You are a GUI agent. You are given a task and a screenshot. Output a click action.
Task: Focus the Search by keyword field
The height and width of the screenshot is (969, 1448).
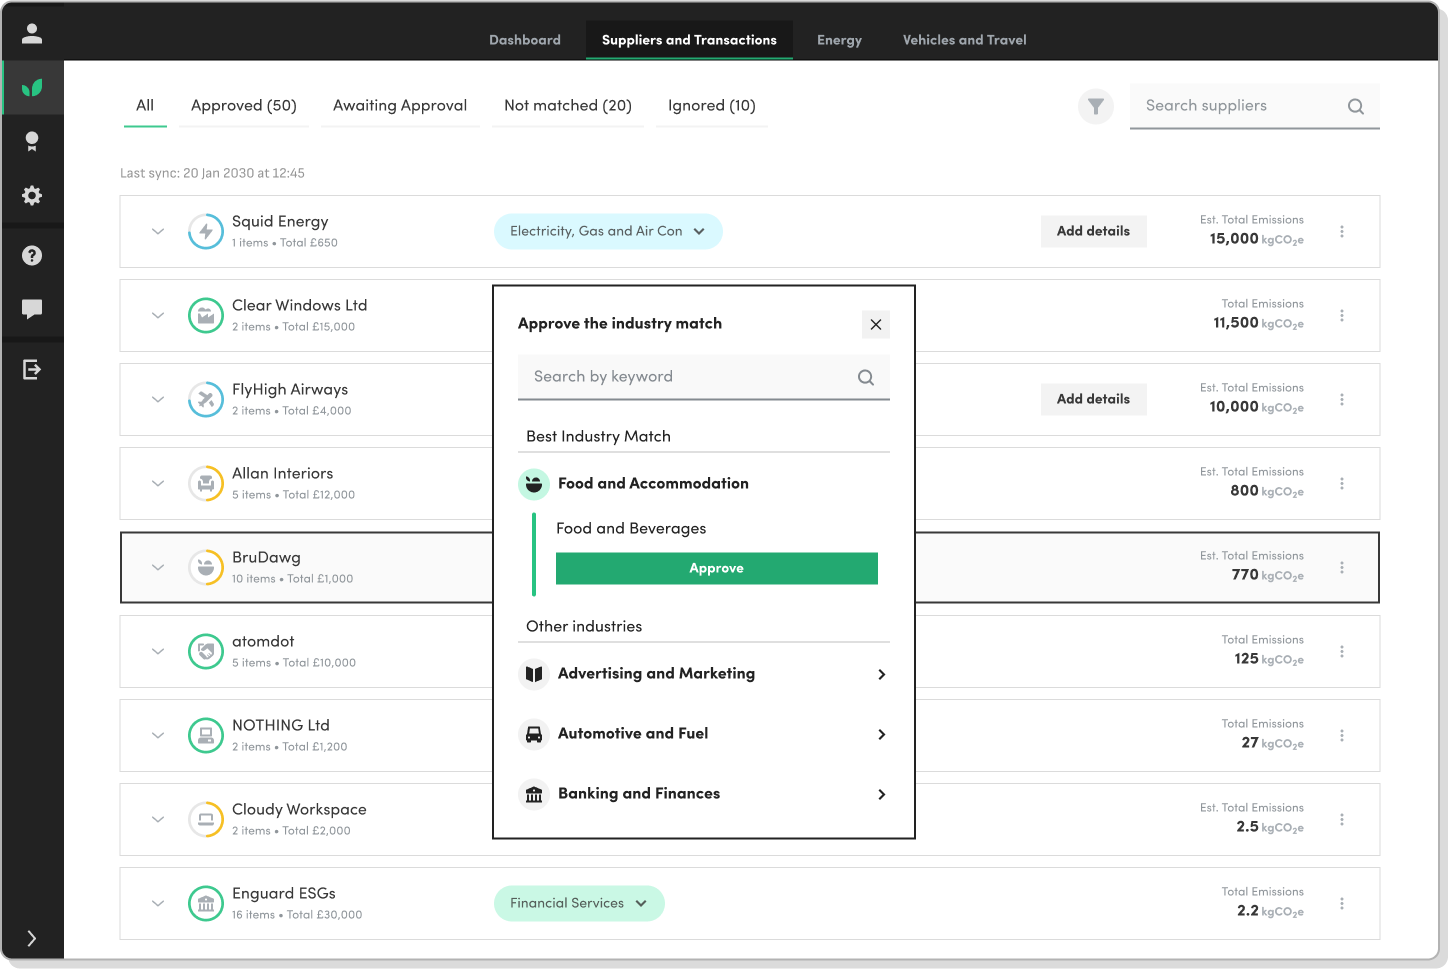[704, 377]
